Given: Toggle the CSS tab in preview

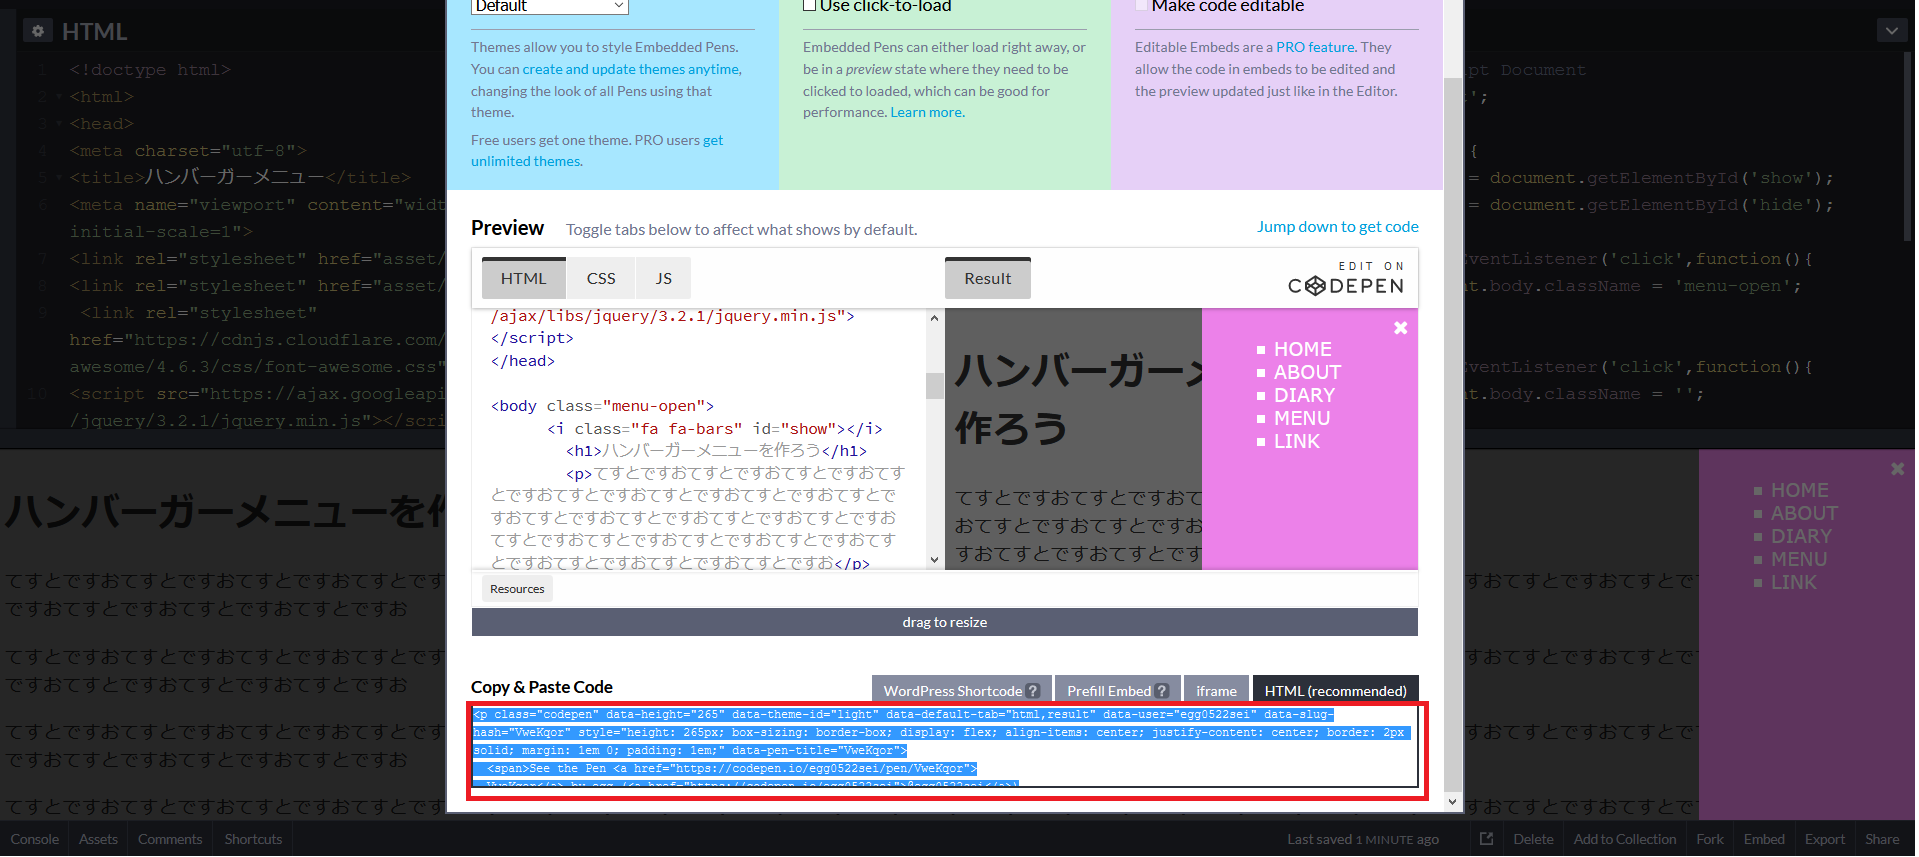Looking at the screenshot, I should pos(601,279).
